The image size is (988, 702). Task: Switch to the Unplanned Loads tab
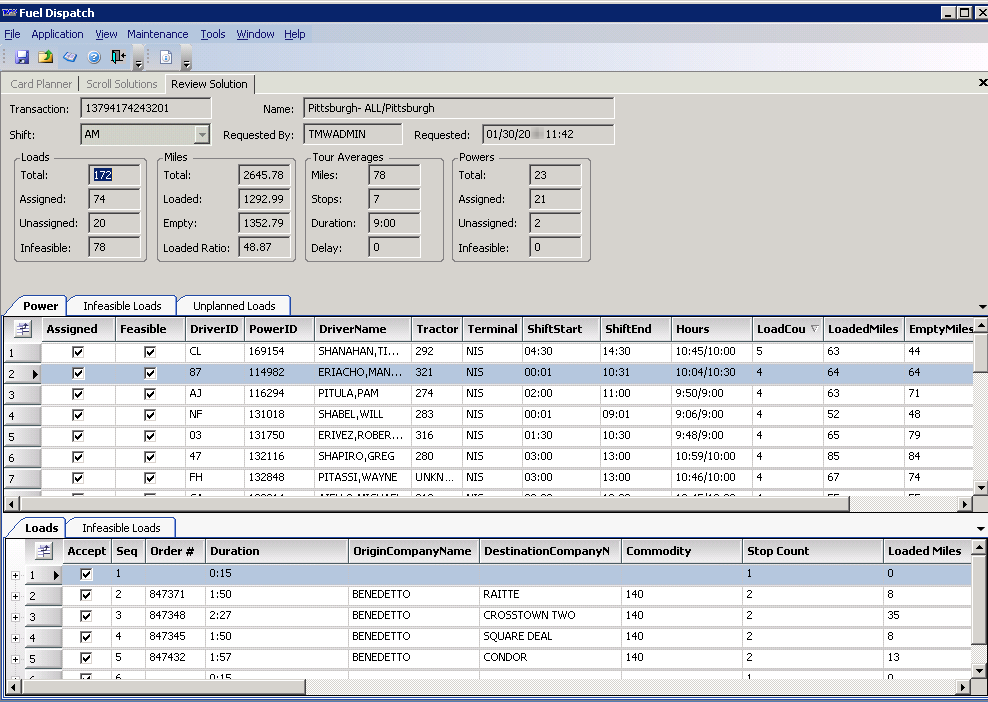click(x=234, y=306)
